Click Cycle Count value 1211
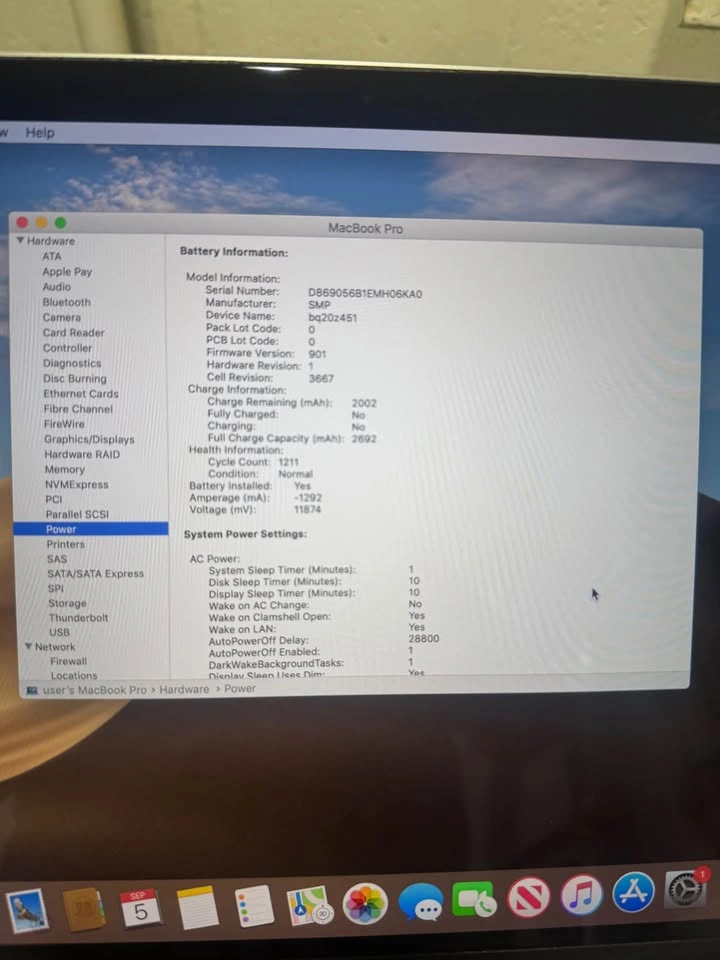Viewport: 720px width, 960px height. point(288,462)
